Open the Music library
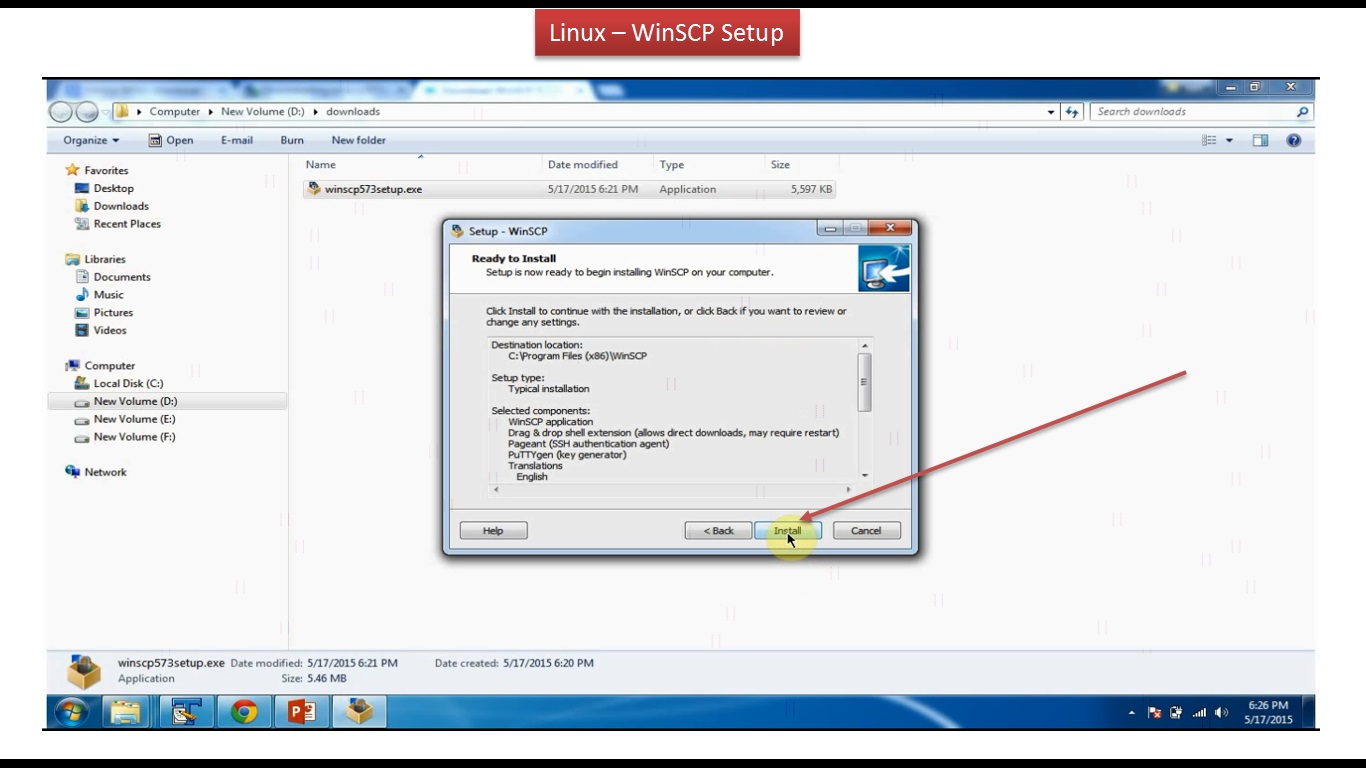The image size is (1366, 768). (x=108, y=295)
